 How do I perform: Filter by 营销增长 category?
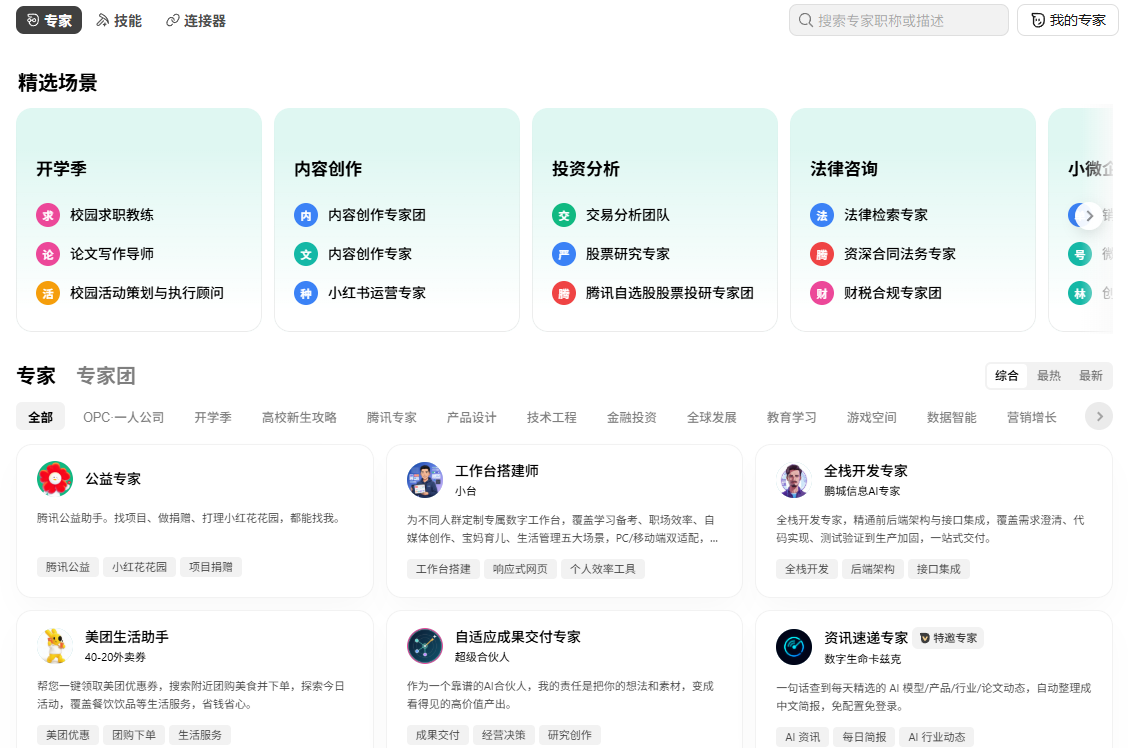[1032, 417]
